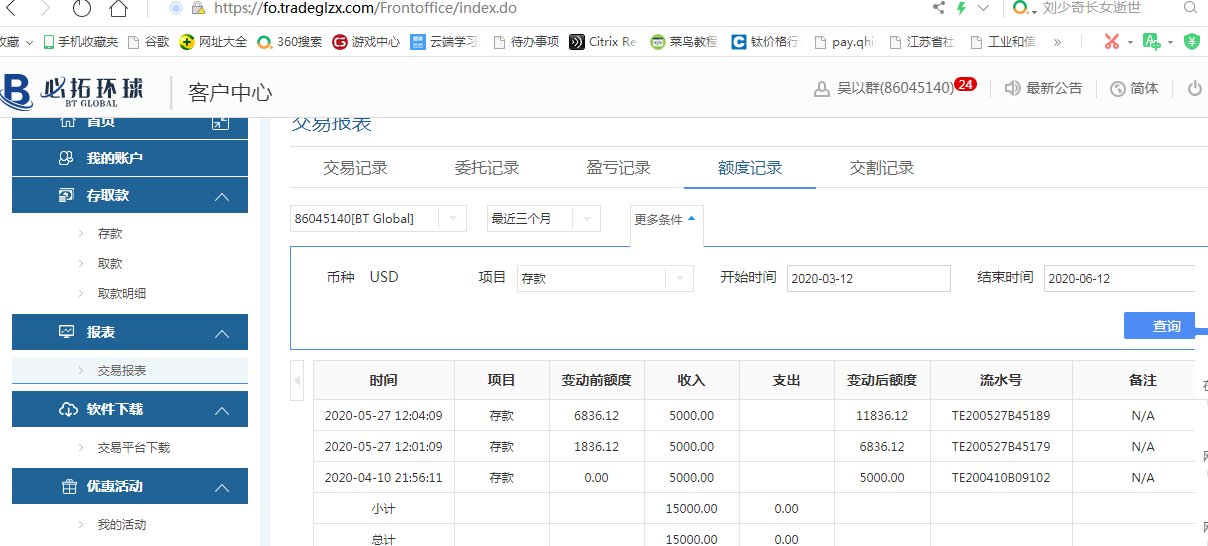Click the green shield extension icon
Viewport: 1208px width, 546px height.
click(x=1192, y=42)
